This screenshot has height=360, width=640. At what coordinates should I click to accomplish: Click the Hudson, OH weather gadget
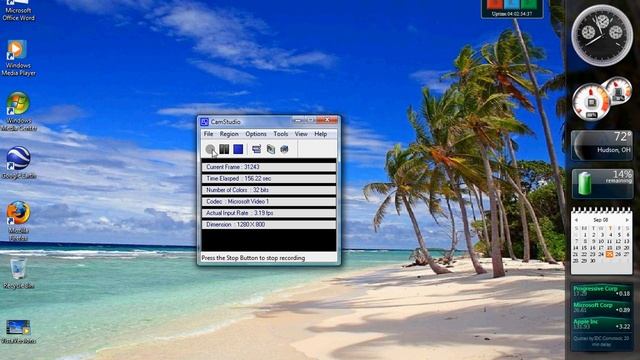pyautogui.click(x=602, y=145)
